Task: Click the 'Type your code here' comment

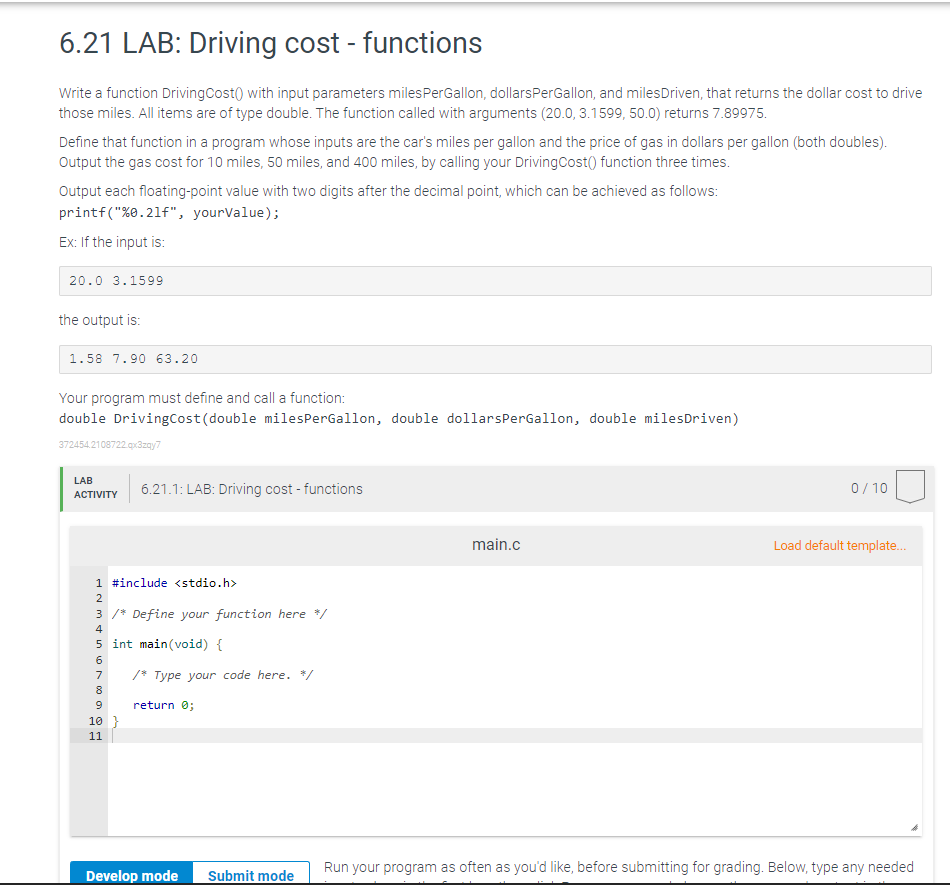Action: (223, 675)
